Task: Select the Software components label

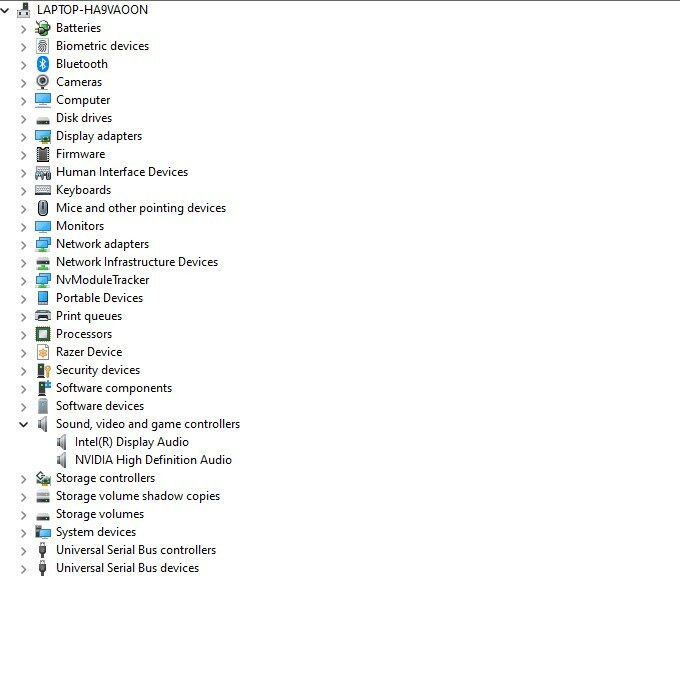Action: coord(114,388)
